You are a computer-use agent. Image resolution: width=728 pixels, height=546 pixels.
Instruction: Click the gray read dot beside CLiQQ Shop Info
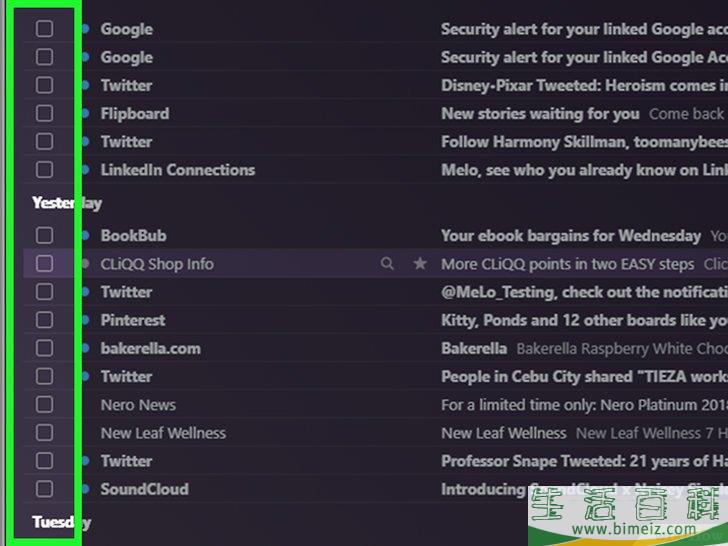click(x=85, y=264)
